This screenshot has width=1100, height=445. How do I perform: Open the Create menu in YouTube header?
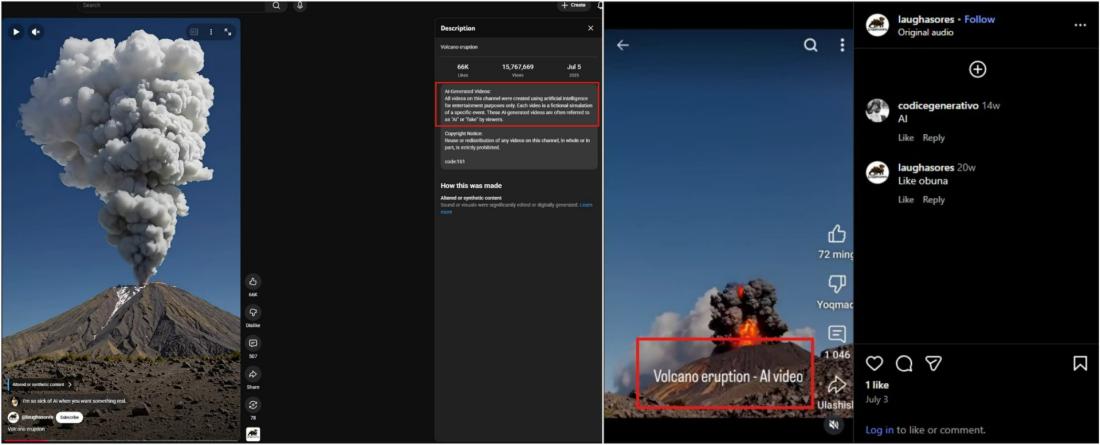(573, 5)
